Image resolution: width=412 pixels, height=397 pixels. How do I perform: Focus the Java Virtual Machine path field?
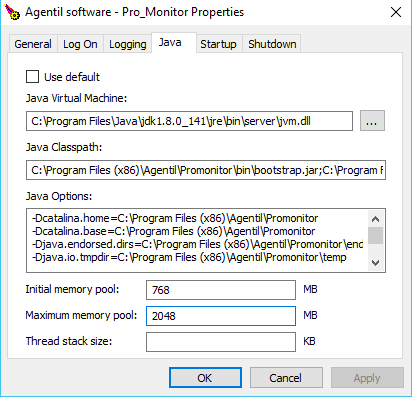(x=189, y=121)
